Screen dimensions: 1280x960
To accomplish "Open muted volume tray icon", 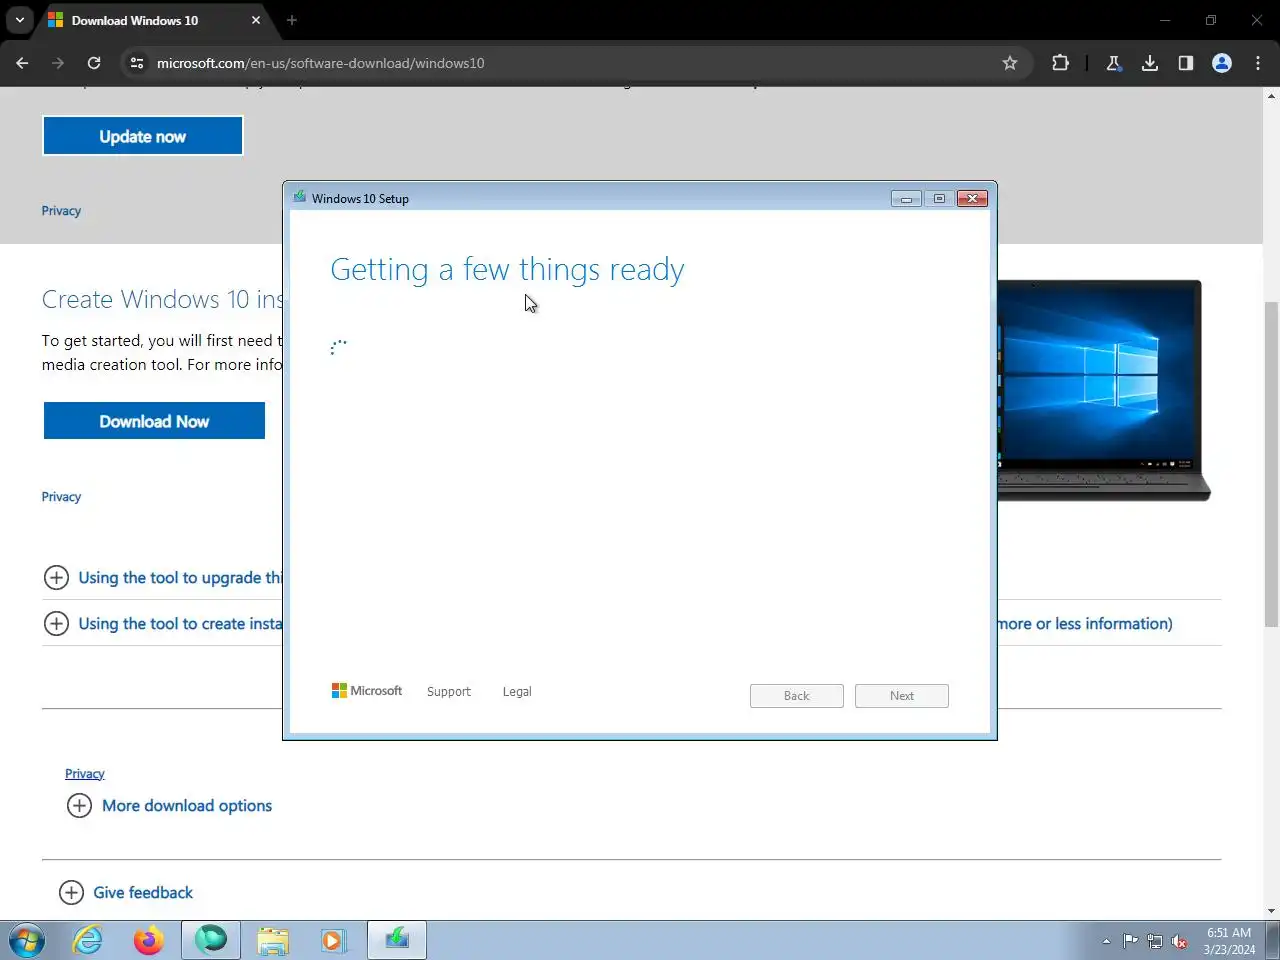I will pyautogui.click(x=1180, y=941).
